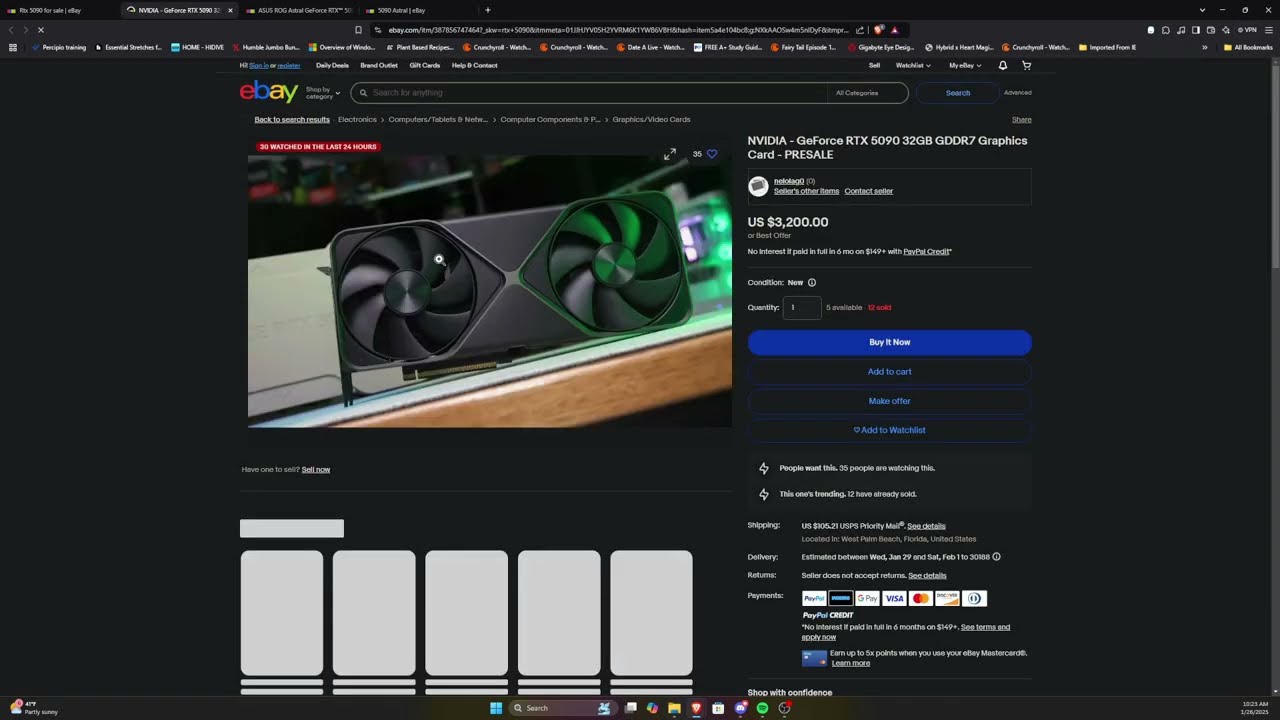Open the All Bookmarks folder
Viewport: 1280px width, 720px height.
click(x=1248, y=47)
